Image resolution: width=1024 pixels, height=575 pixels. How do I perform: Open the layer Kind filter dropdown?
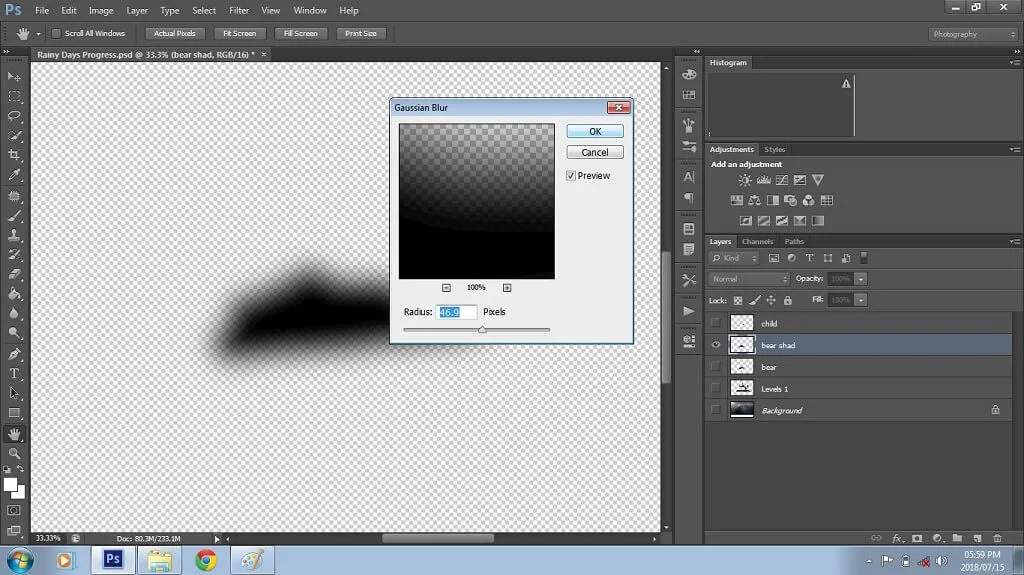[734, 258]
